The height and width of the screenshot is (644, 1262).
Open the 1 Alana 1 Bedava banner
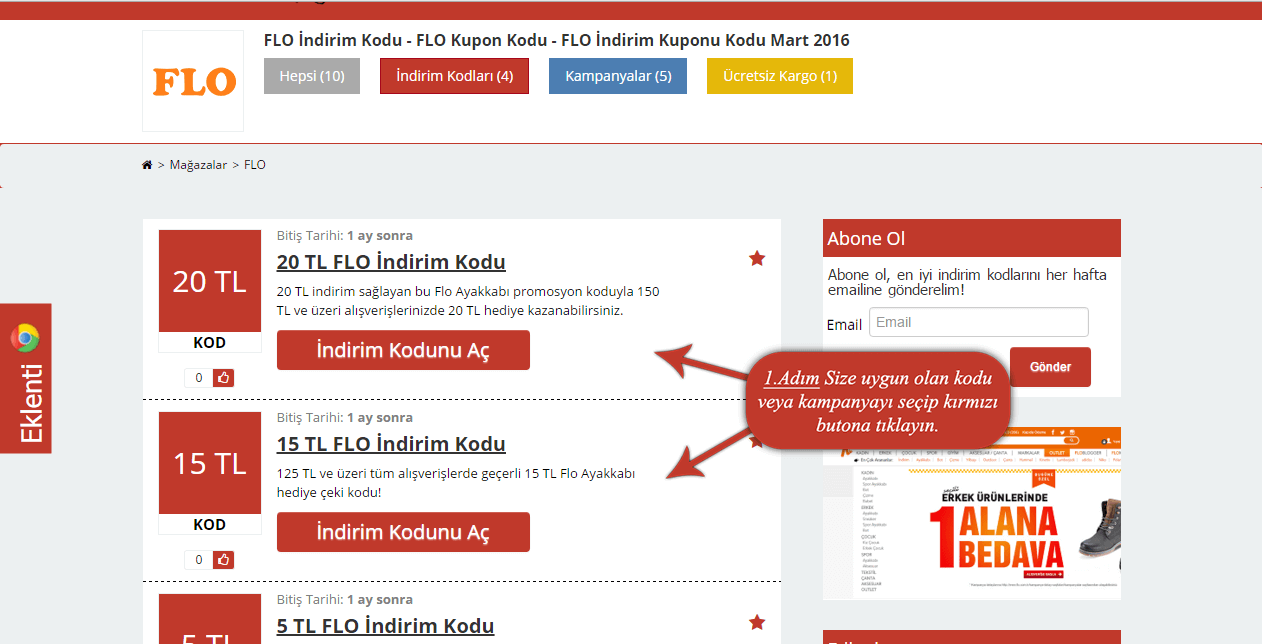(972, 513)
